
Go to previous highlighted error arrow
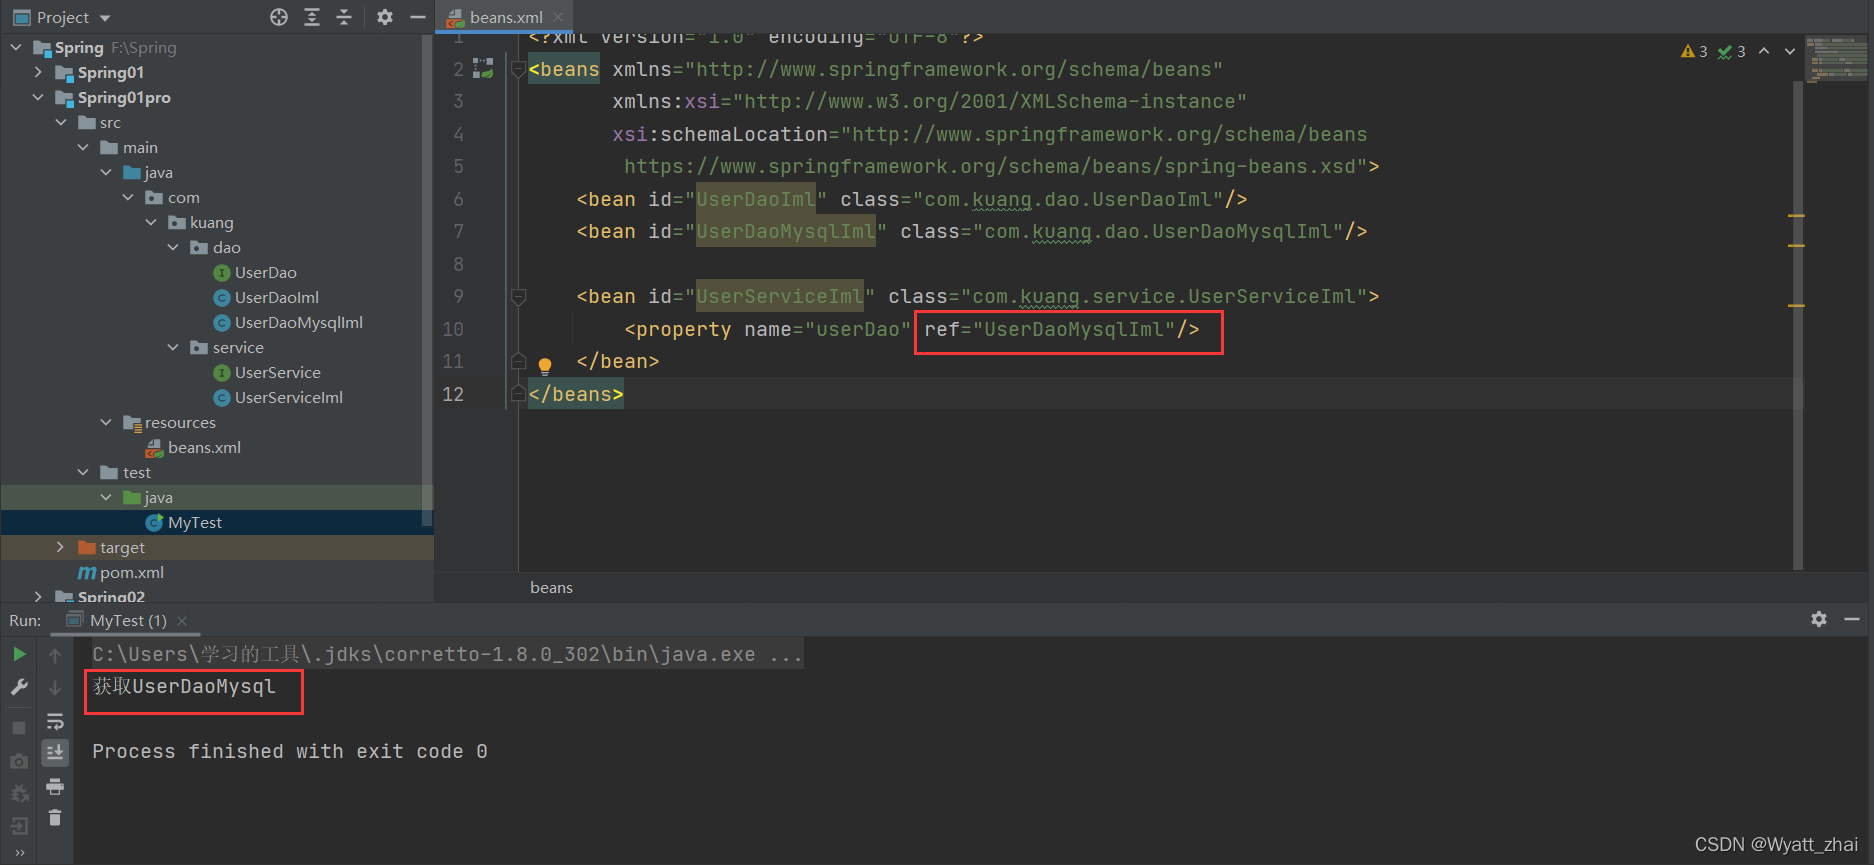point(1764,51)
